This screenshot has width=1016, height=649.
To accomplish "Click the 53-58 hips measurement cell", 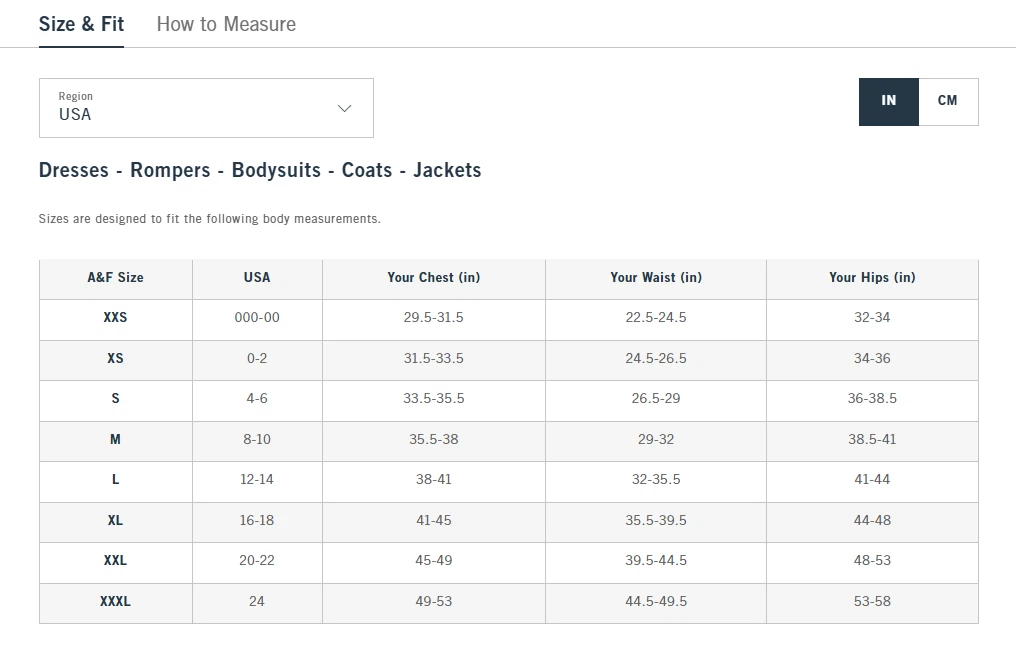I will coord(872,601).
